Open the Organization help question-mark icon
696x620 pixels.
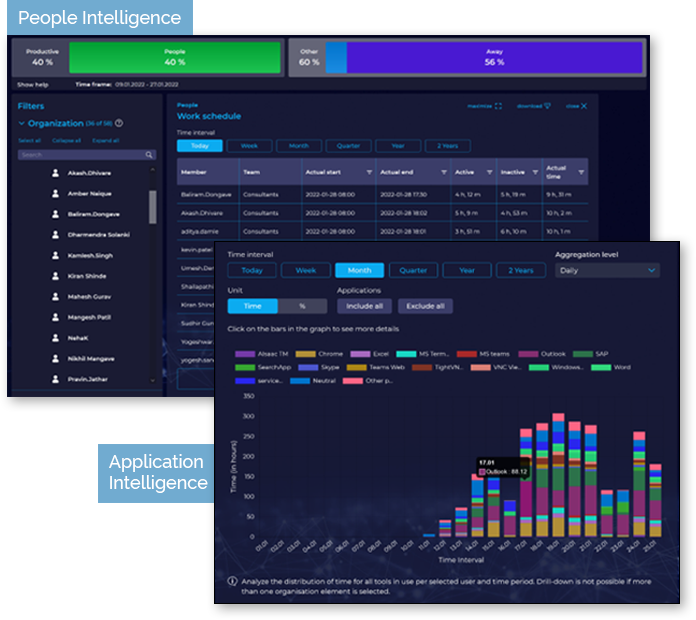point(119,123)
